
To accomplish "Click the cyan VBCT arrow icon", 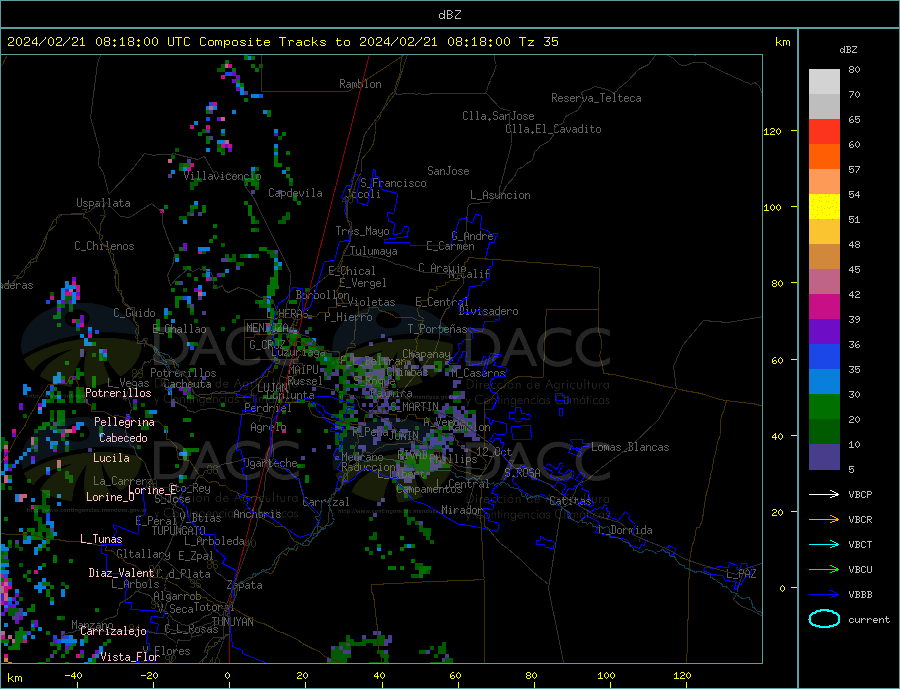I will point(824,544).
